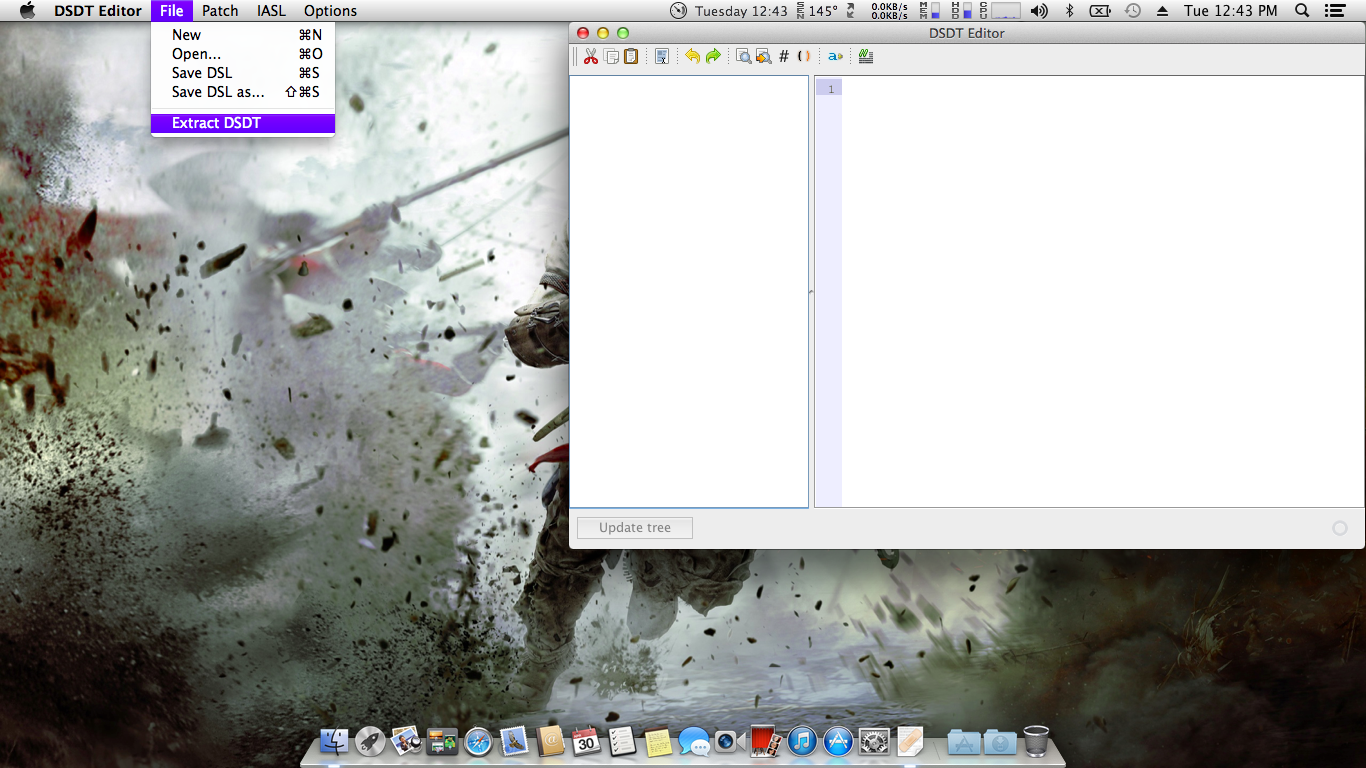Open the iPhoto icon in the Dock
1366x768 pixels.
pyautogui.click(x=406, y=741)
